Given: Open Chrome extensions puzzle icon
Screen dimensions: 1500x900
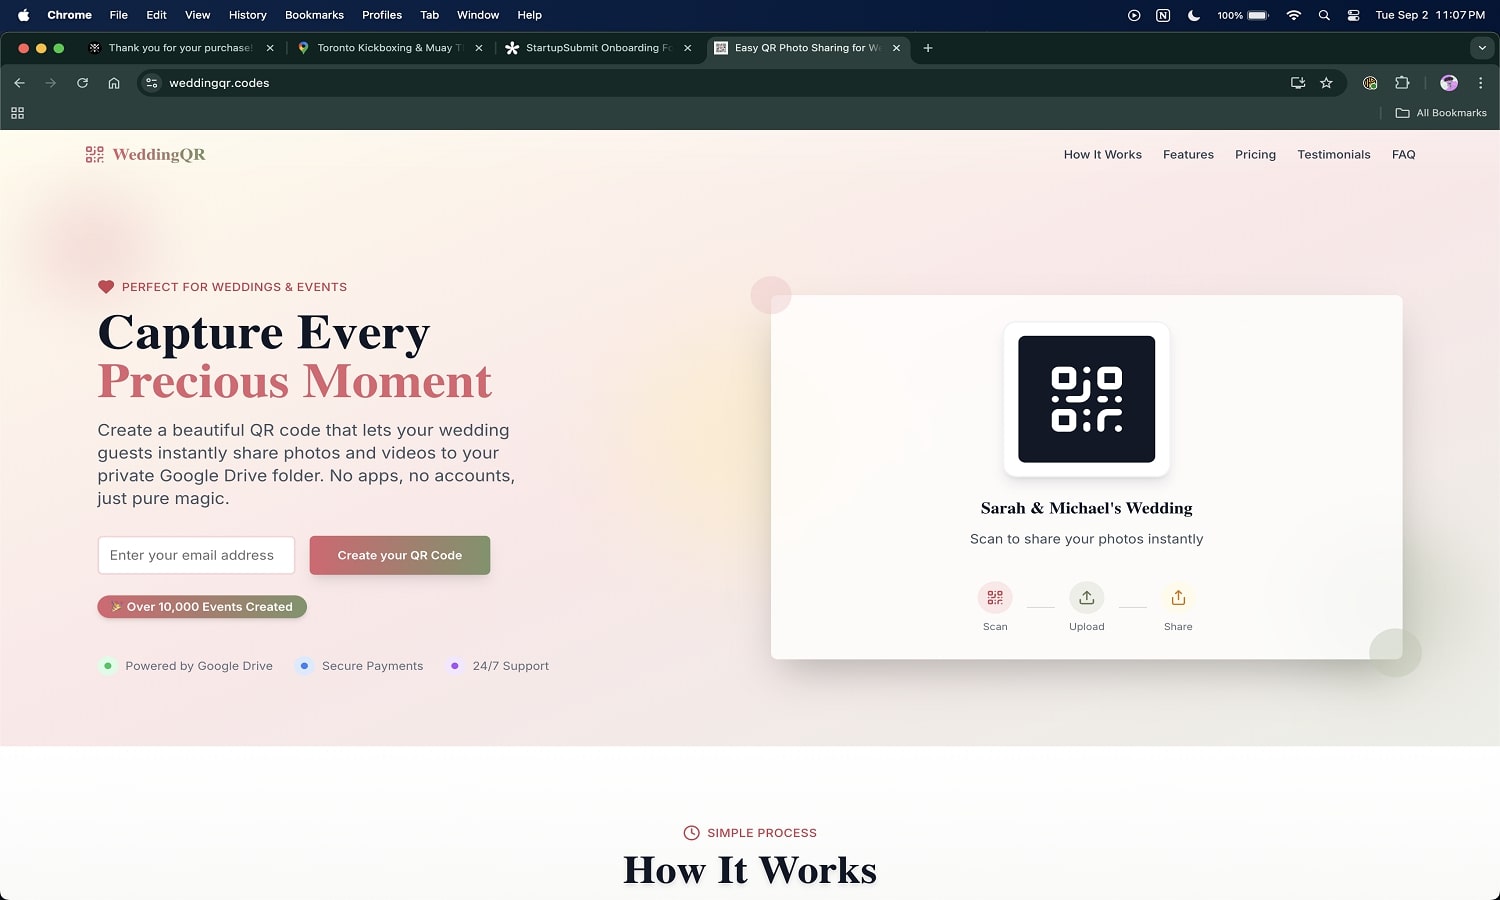Looking at the screenshot, I should click(x=1402, y=83).
